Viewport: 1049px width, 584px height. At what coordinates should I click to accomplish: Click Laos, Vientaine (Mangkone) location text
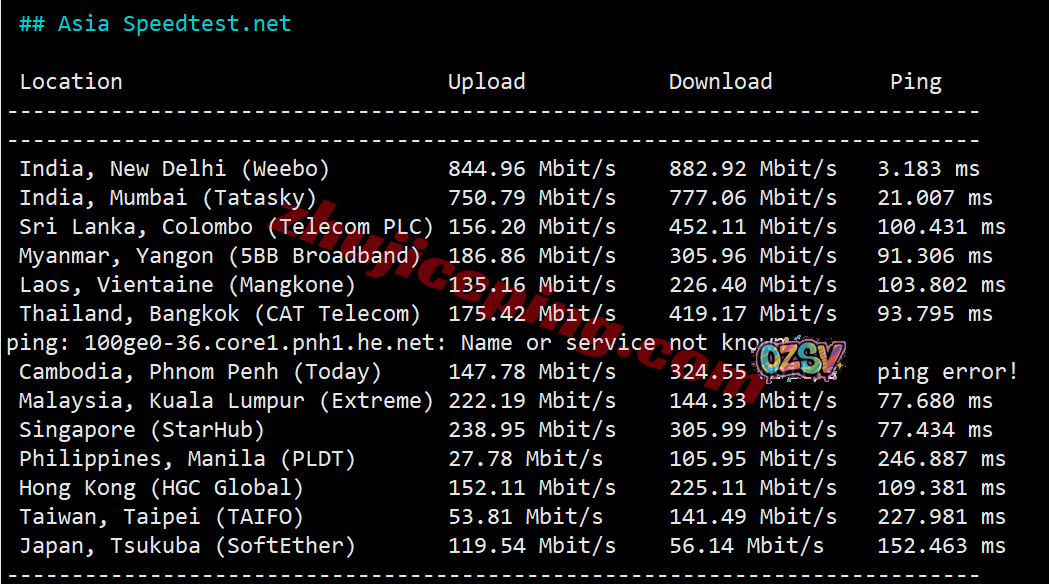point(187,285)
